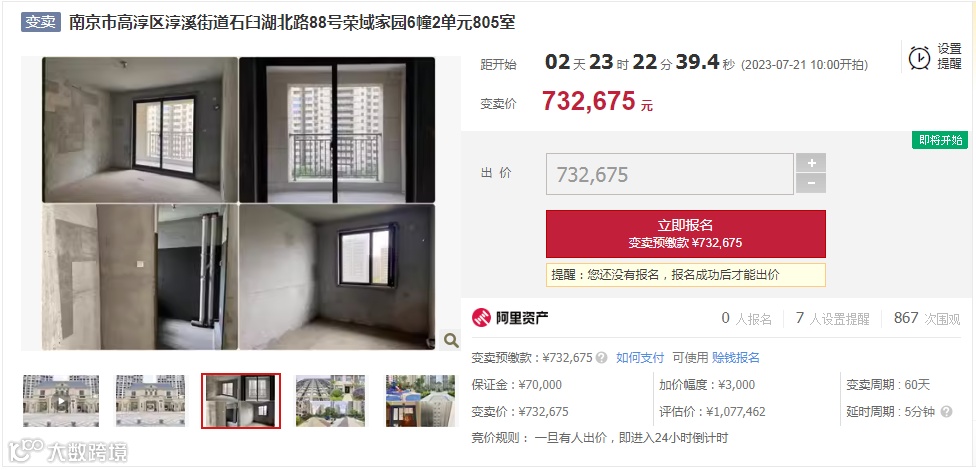Select the second building gate thumbnail

(151, 401)
